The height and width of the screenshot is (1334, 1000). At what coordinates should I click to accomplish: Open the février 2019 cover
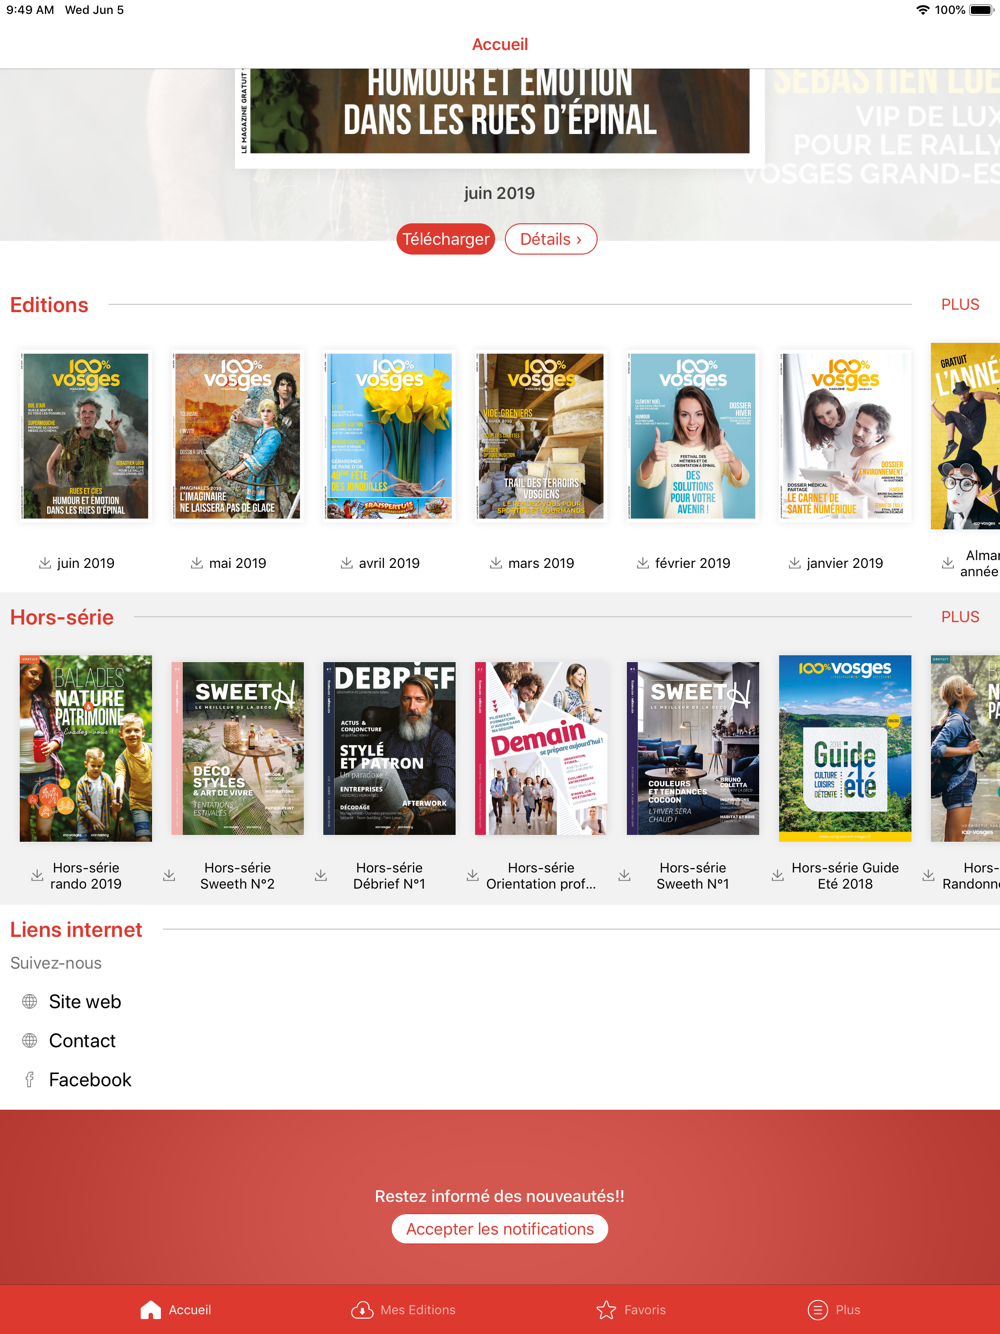[693, 436]
